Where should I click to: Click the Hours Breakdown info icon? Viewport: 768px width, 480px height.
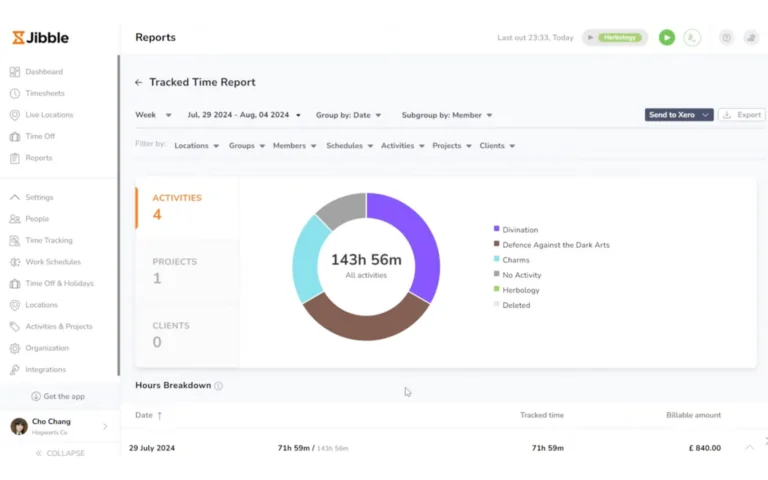coord(218,386)
